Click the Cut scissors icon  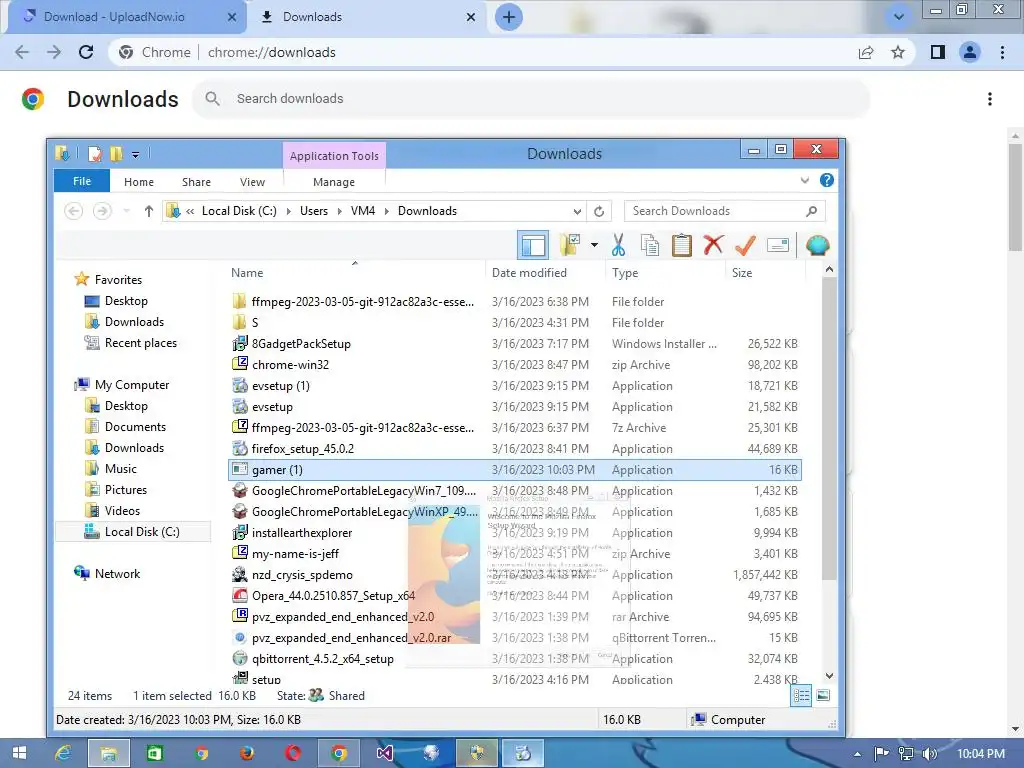tap(618, 245)
